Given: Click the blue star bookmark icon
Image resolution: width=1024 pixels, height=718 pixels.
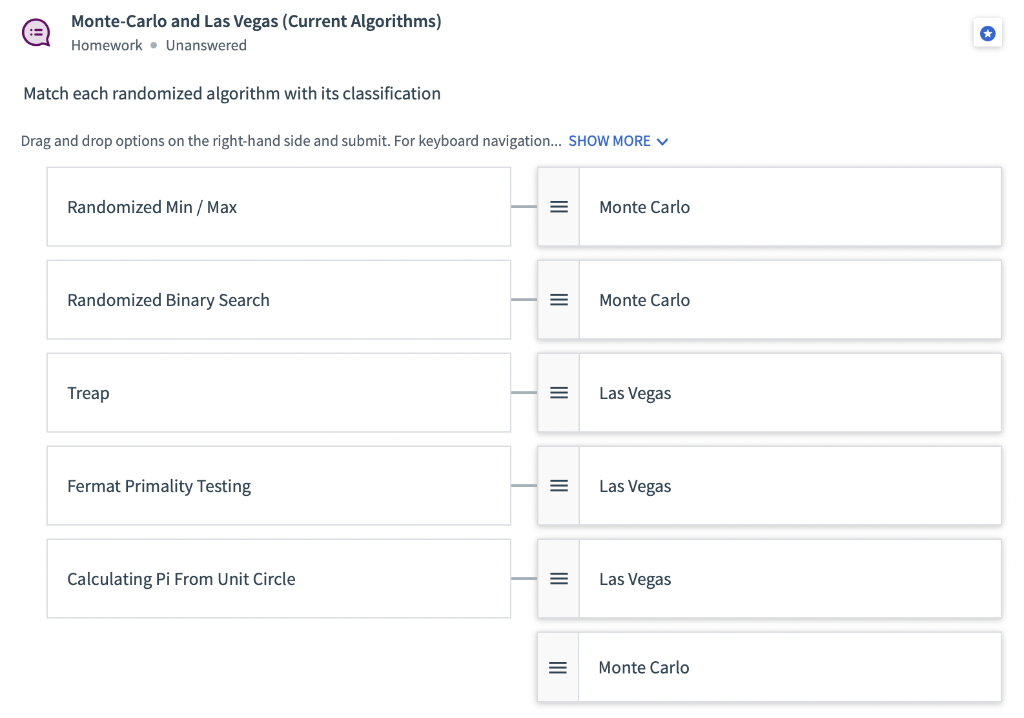Looking at the screenshot, I should [987, 34].
